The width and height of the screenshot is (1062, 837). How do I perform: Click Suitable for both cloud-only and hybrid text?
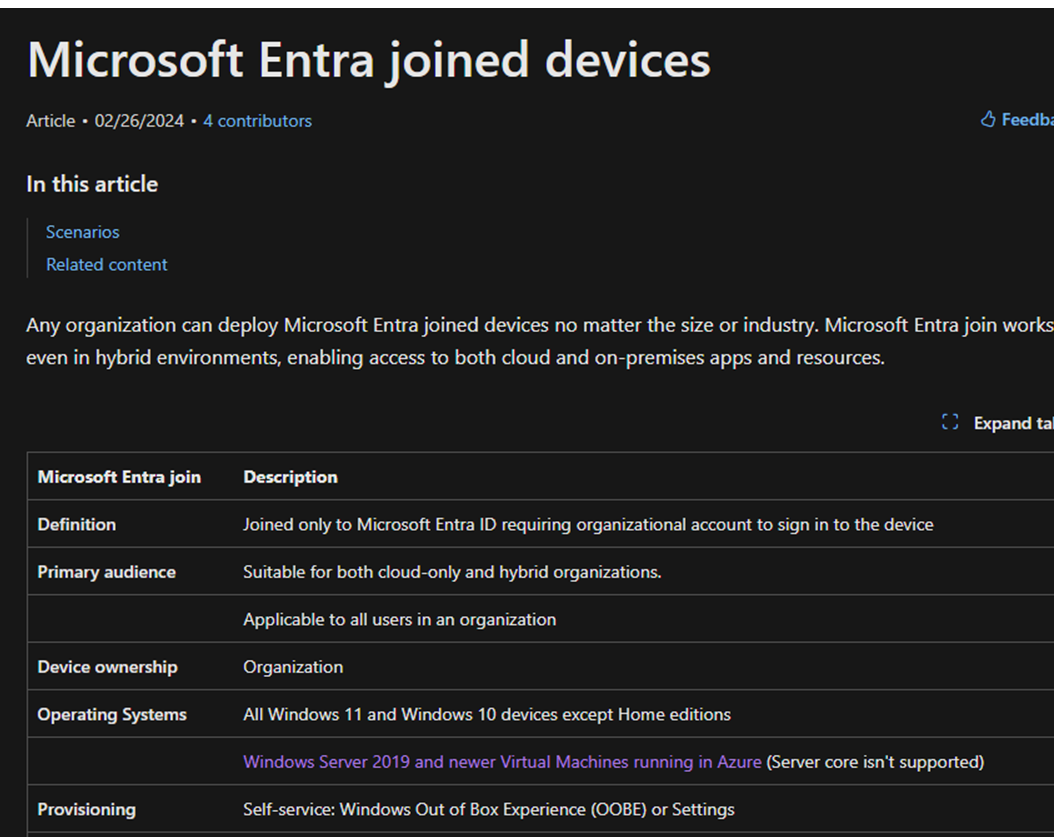tap(452, 572)
